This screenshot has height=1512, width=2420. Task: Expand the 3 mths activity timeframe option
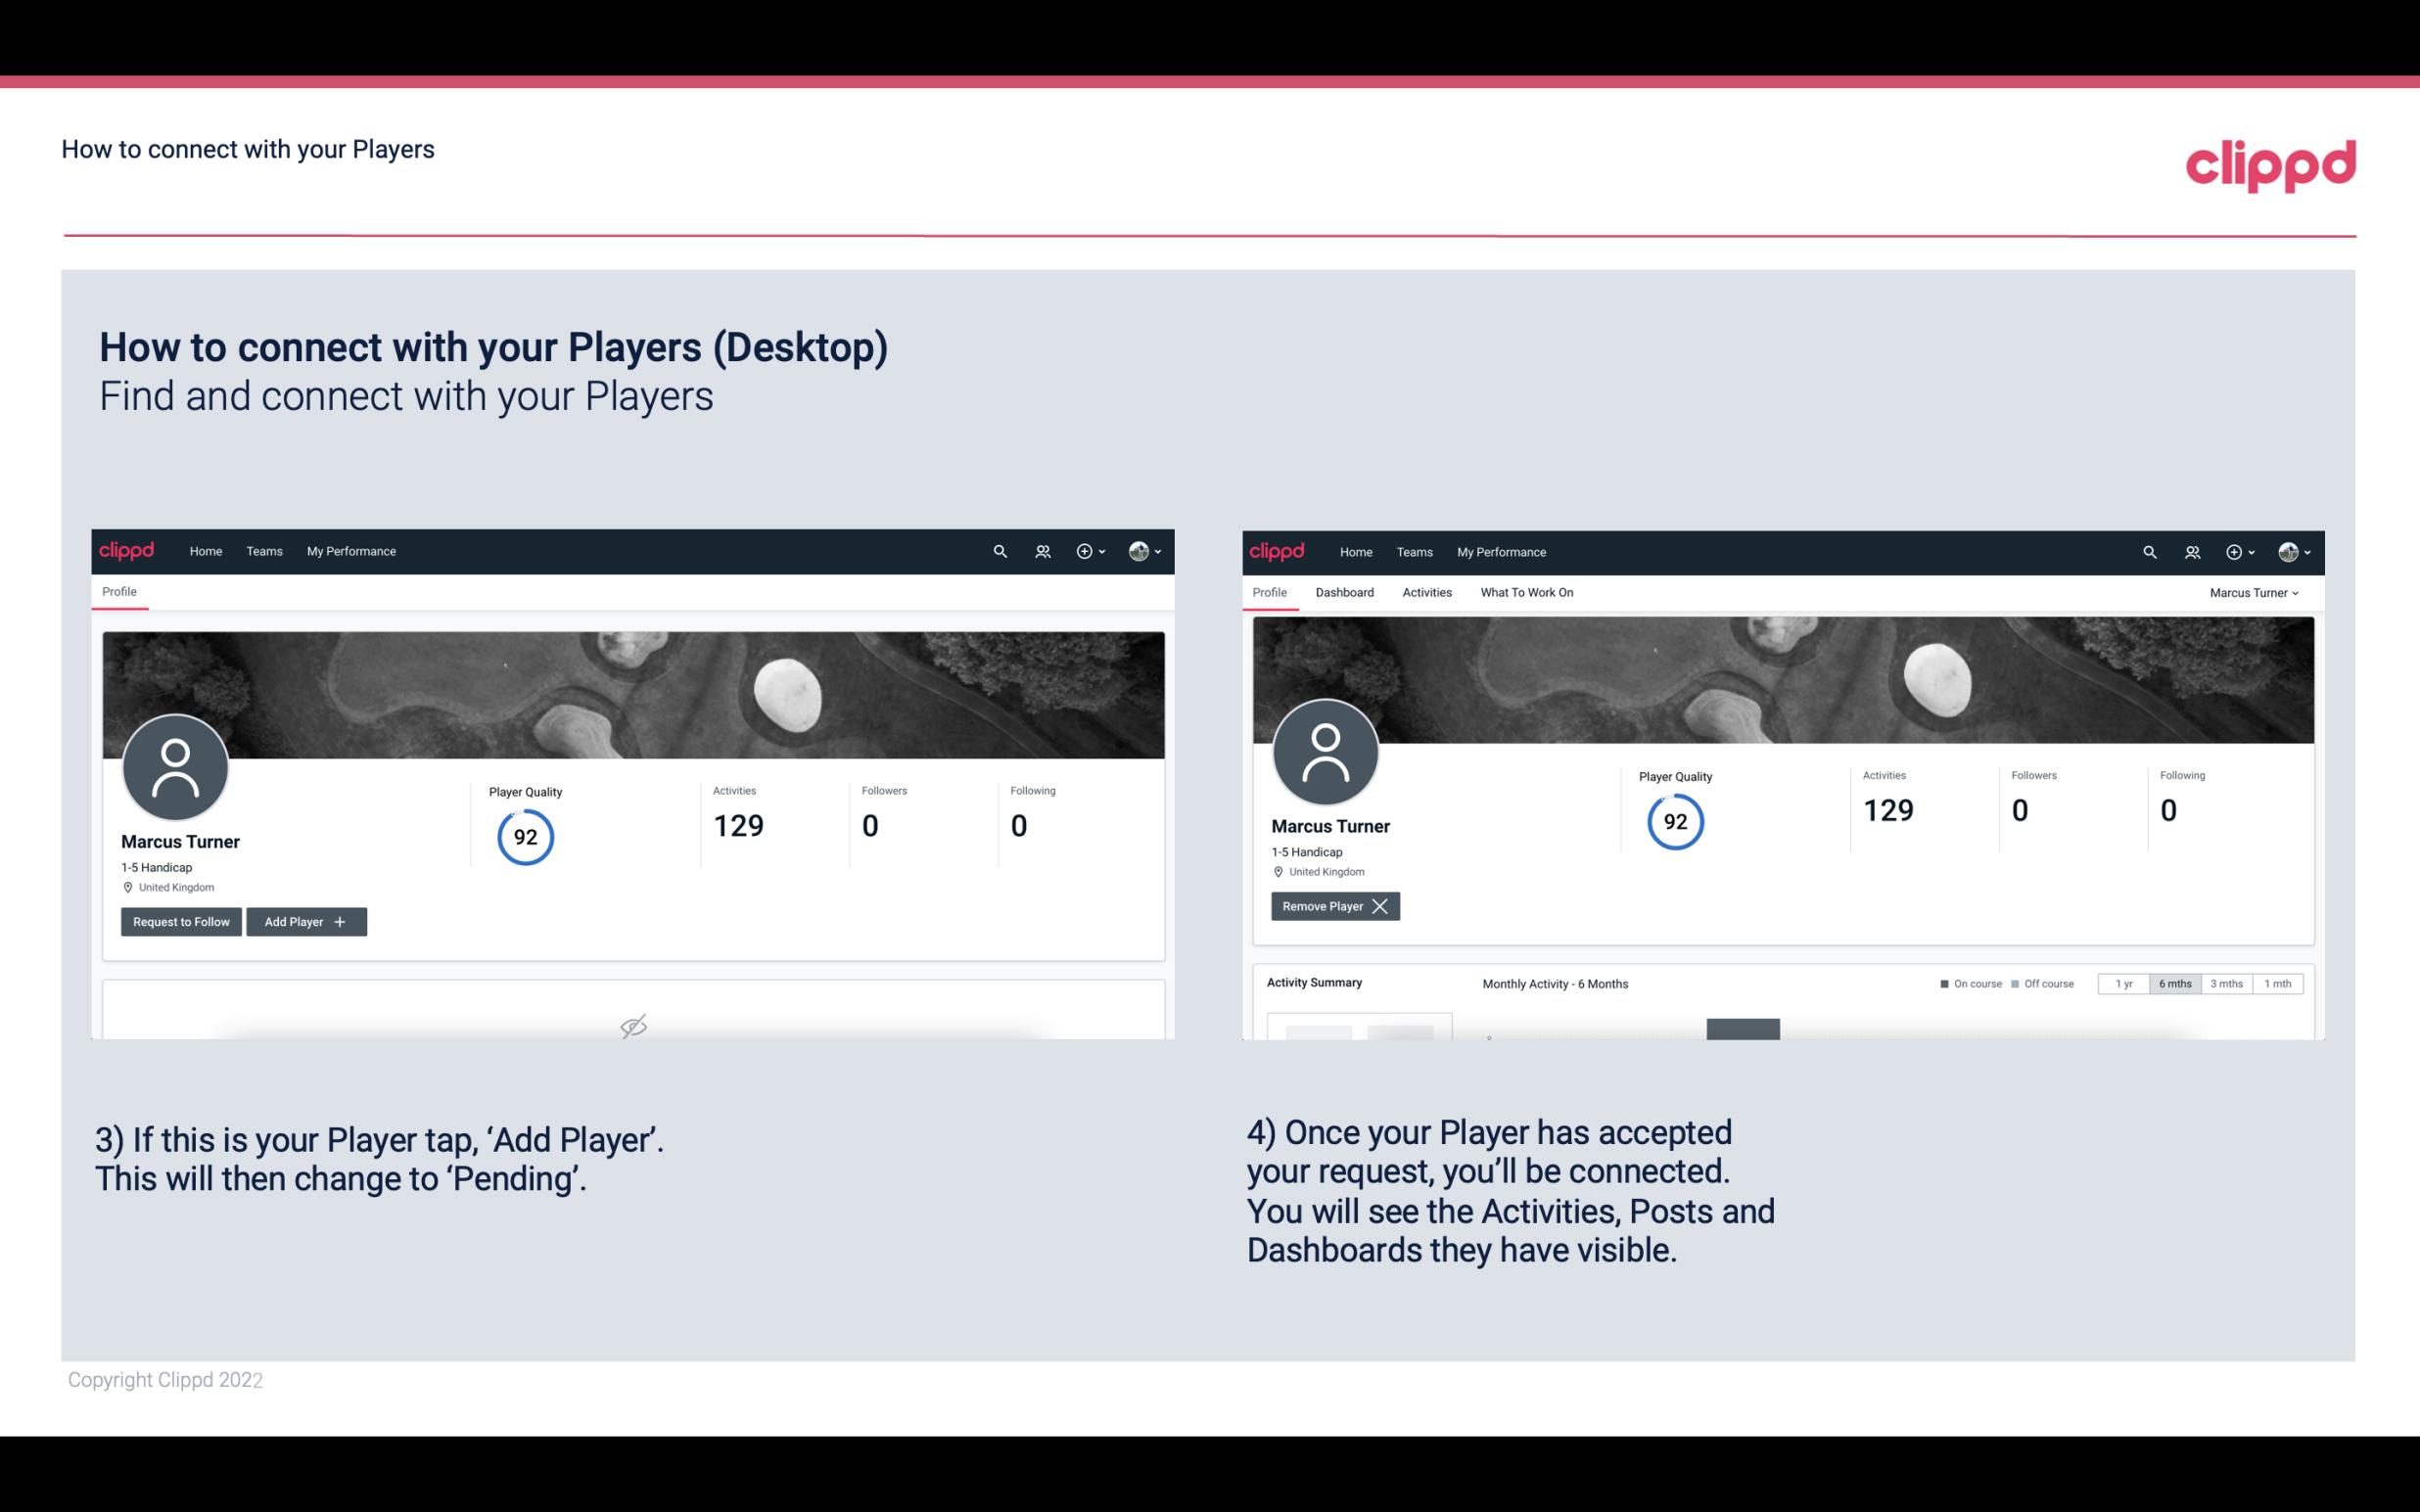[2226, 983]
